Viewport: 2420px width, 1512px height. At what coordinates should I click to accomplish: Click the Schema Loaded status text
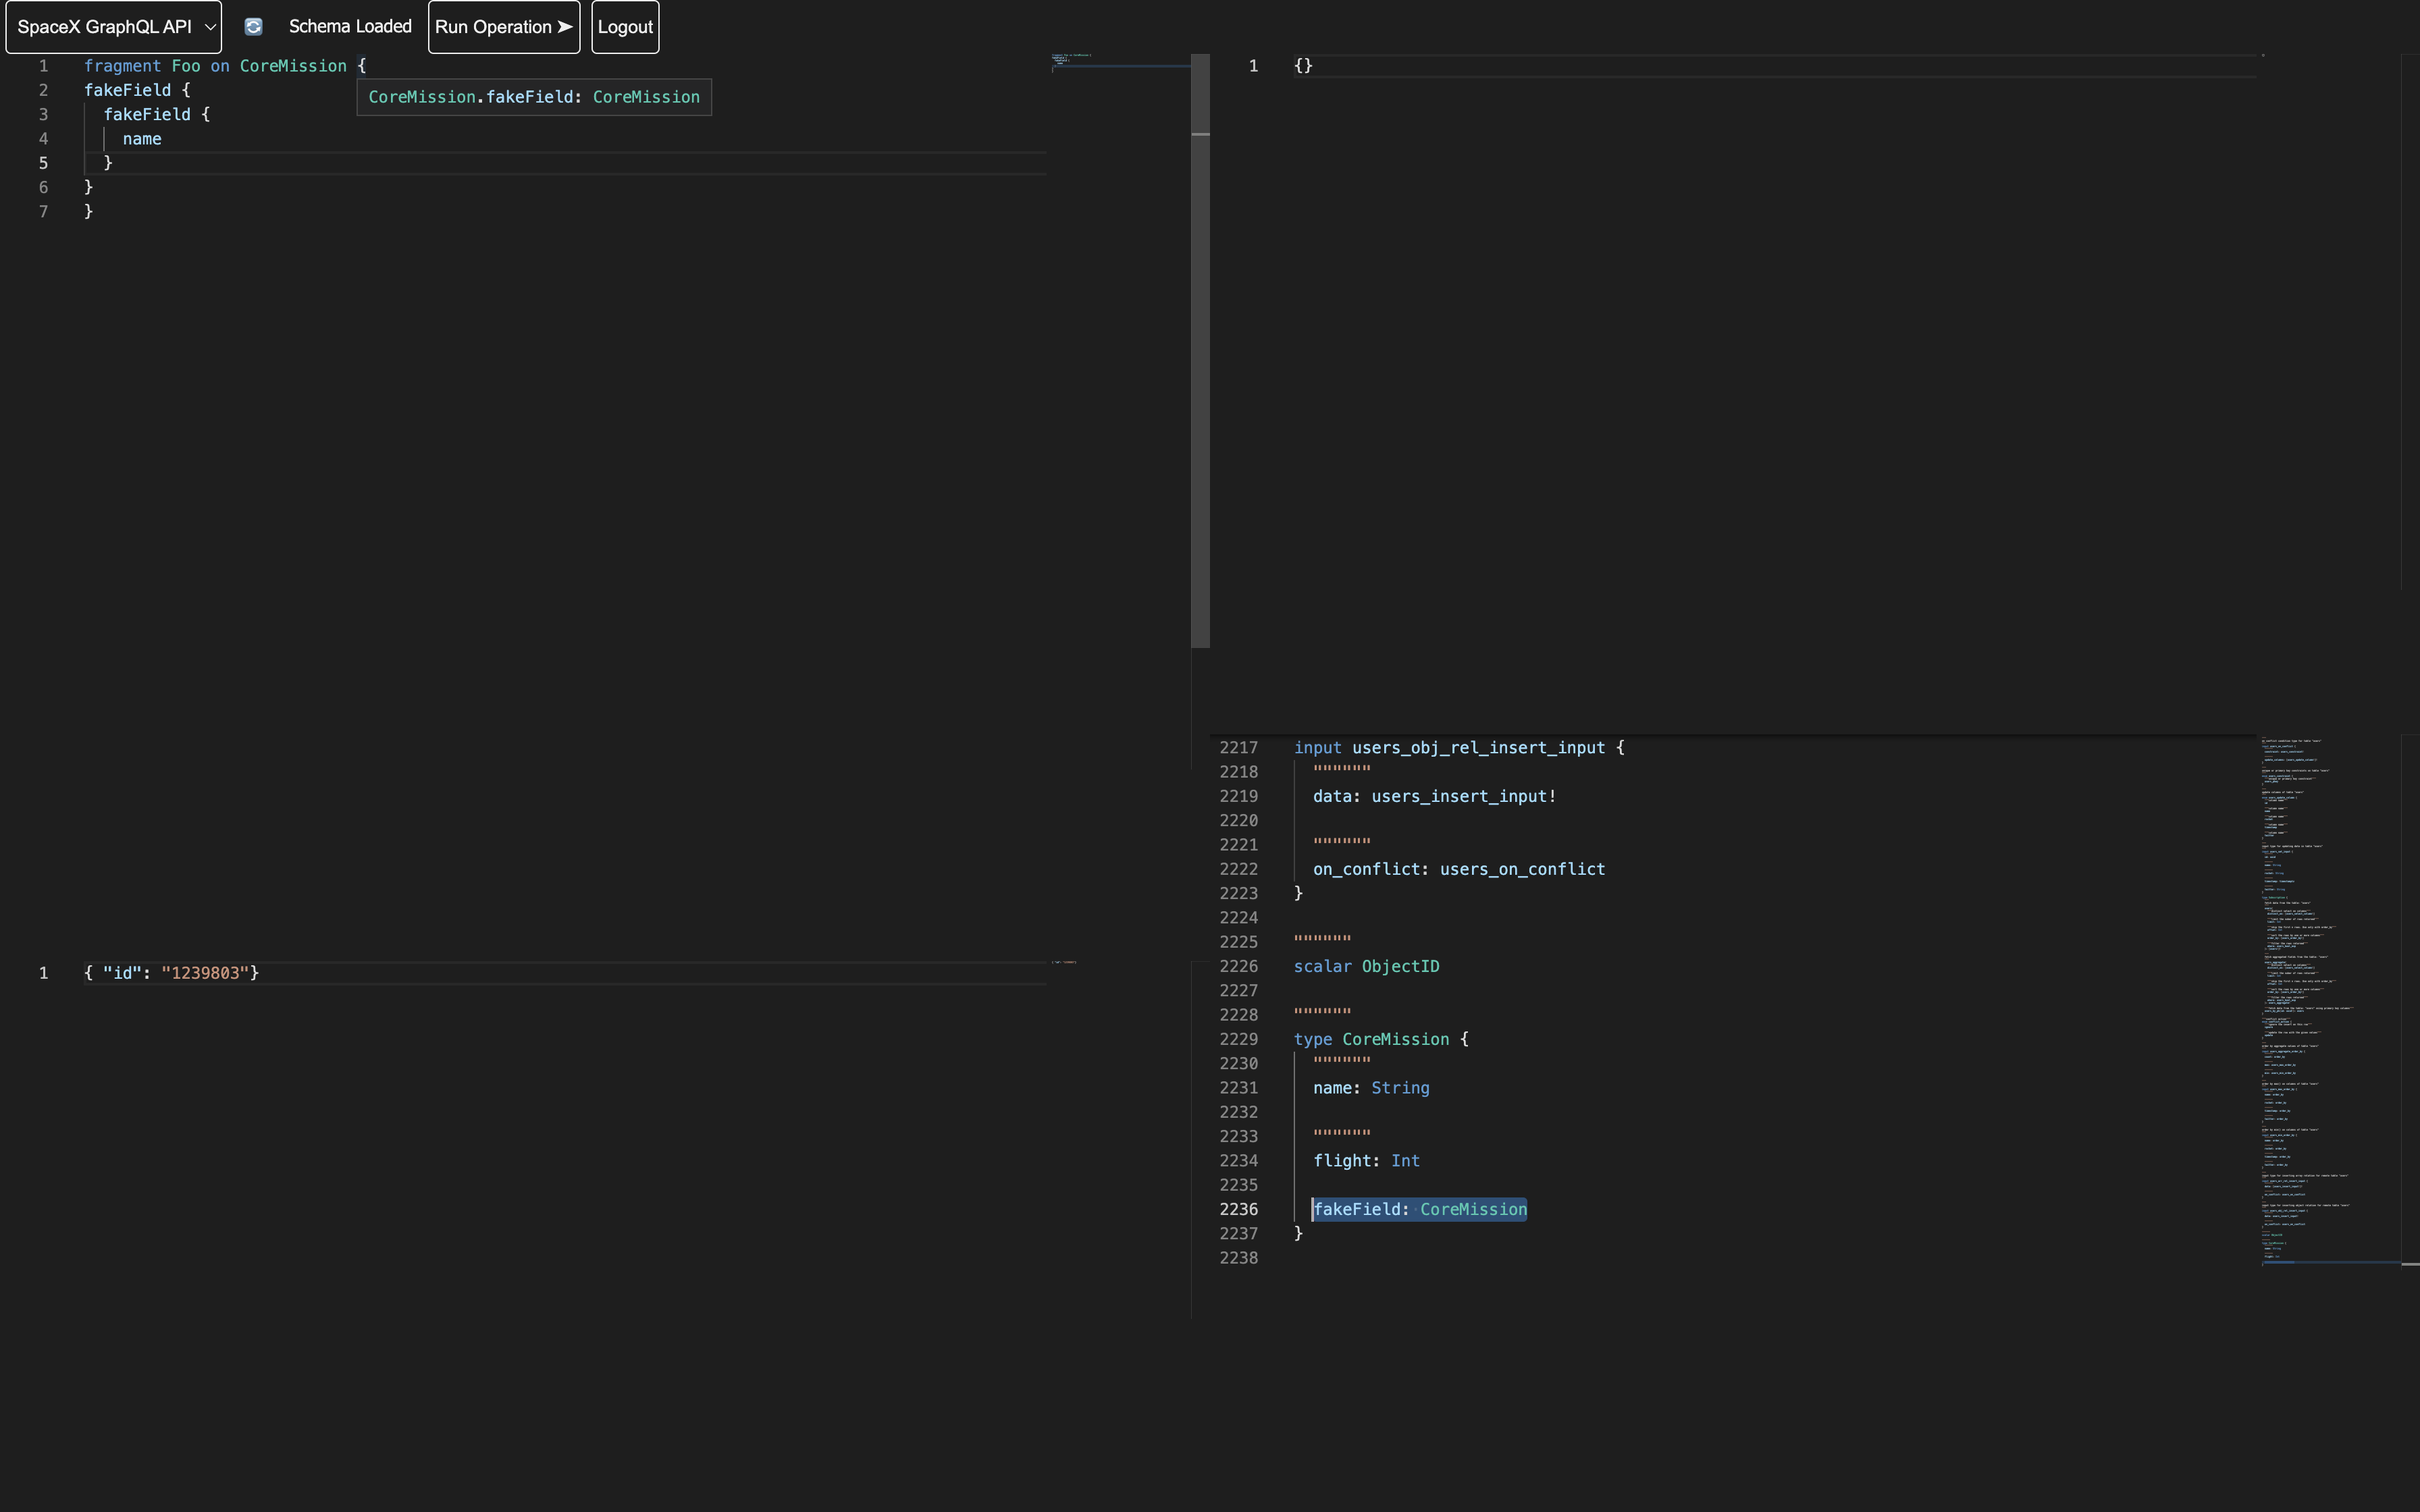coord(350,27)
